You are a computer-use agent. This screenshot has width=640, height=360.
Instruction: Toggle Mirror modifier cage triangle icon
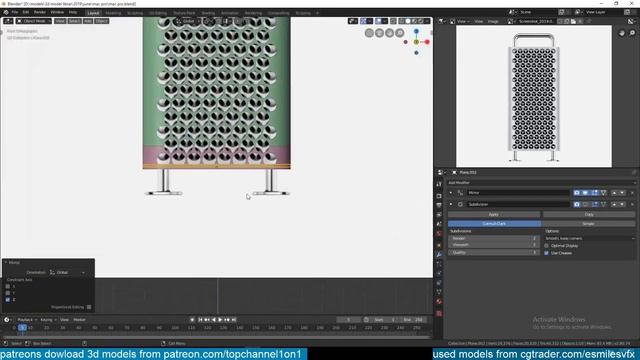point(603,193)
